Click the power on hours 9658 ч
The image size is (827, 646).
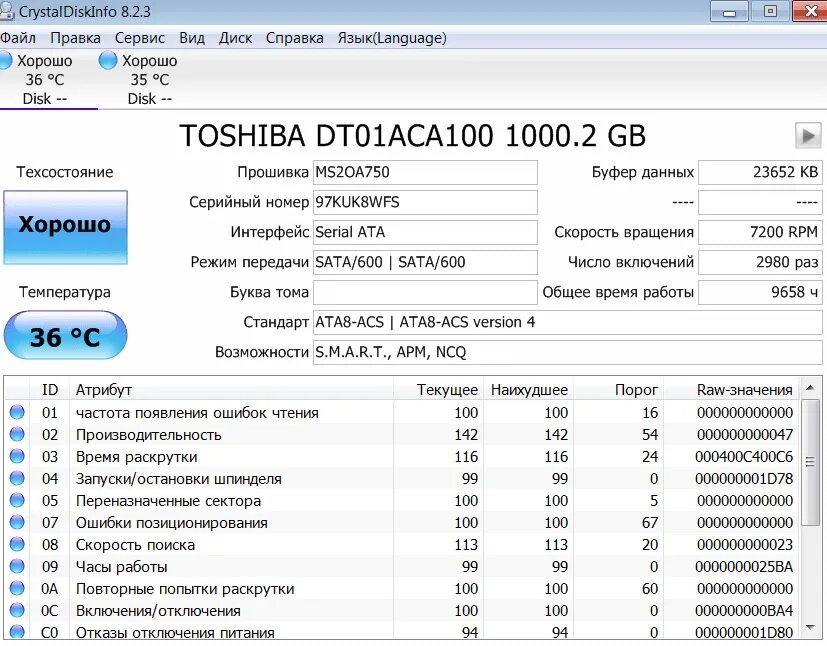point(760,293)
